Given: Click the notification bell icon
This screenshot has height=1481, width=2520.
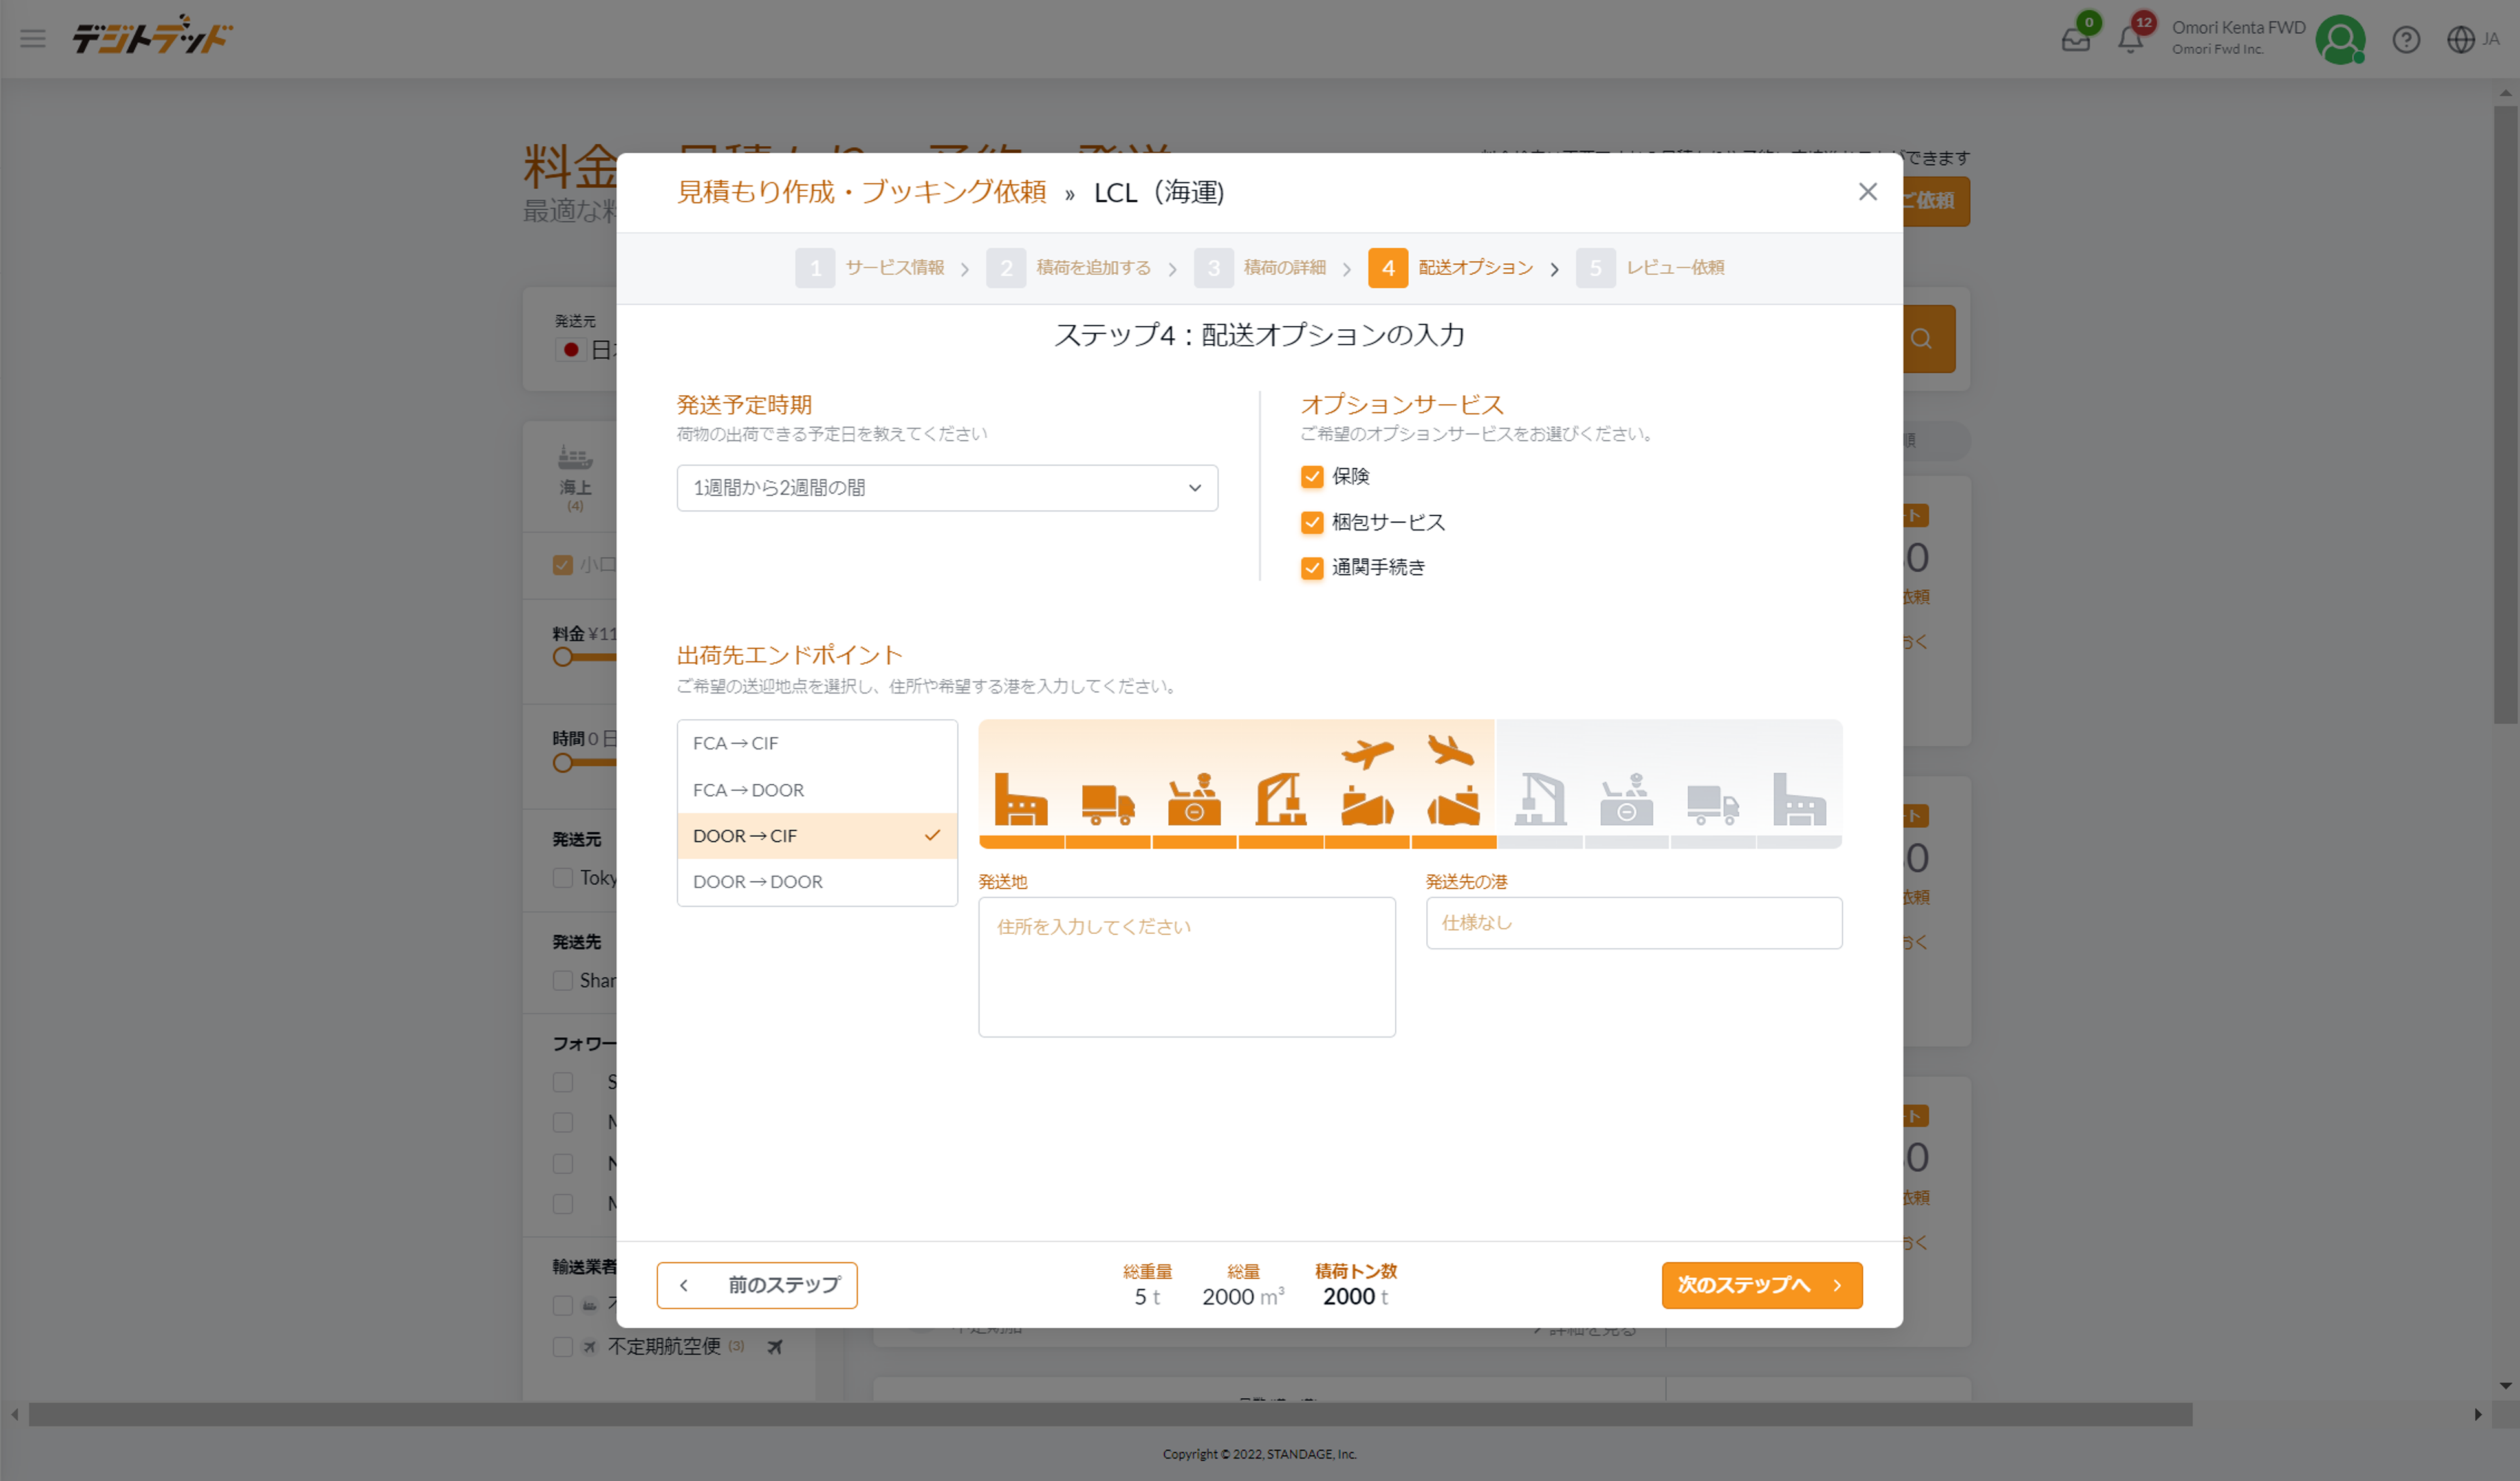Looking at the screenshot, I should tap(2130, 40).
